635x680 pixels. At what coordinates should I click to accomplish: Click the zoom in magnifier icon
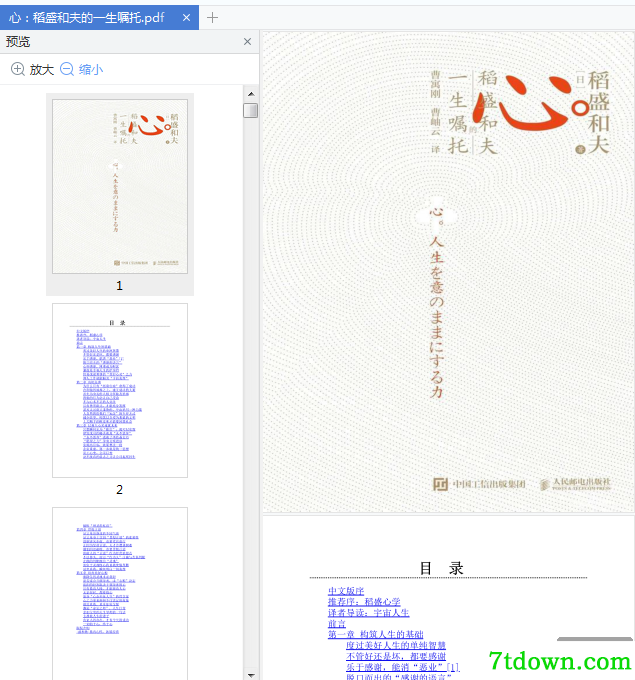[x=17, y=69]
